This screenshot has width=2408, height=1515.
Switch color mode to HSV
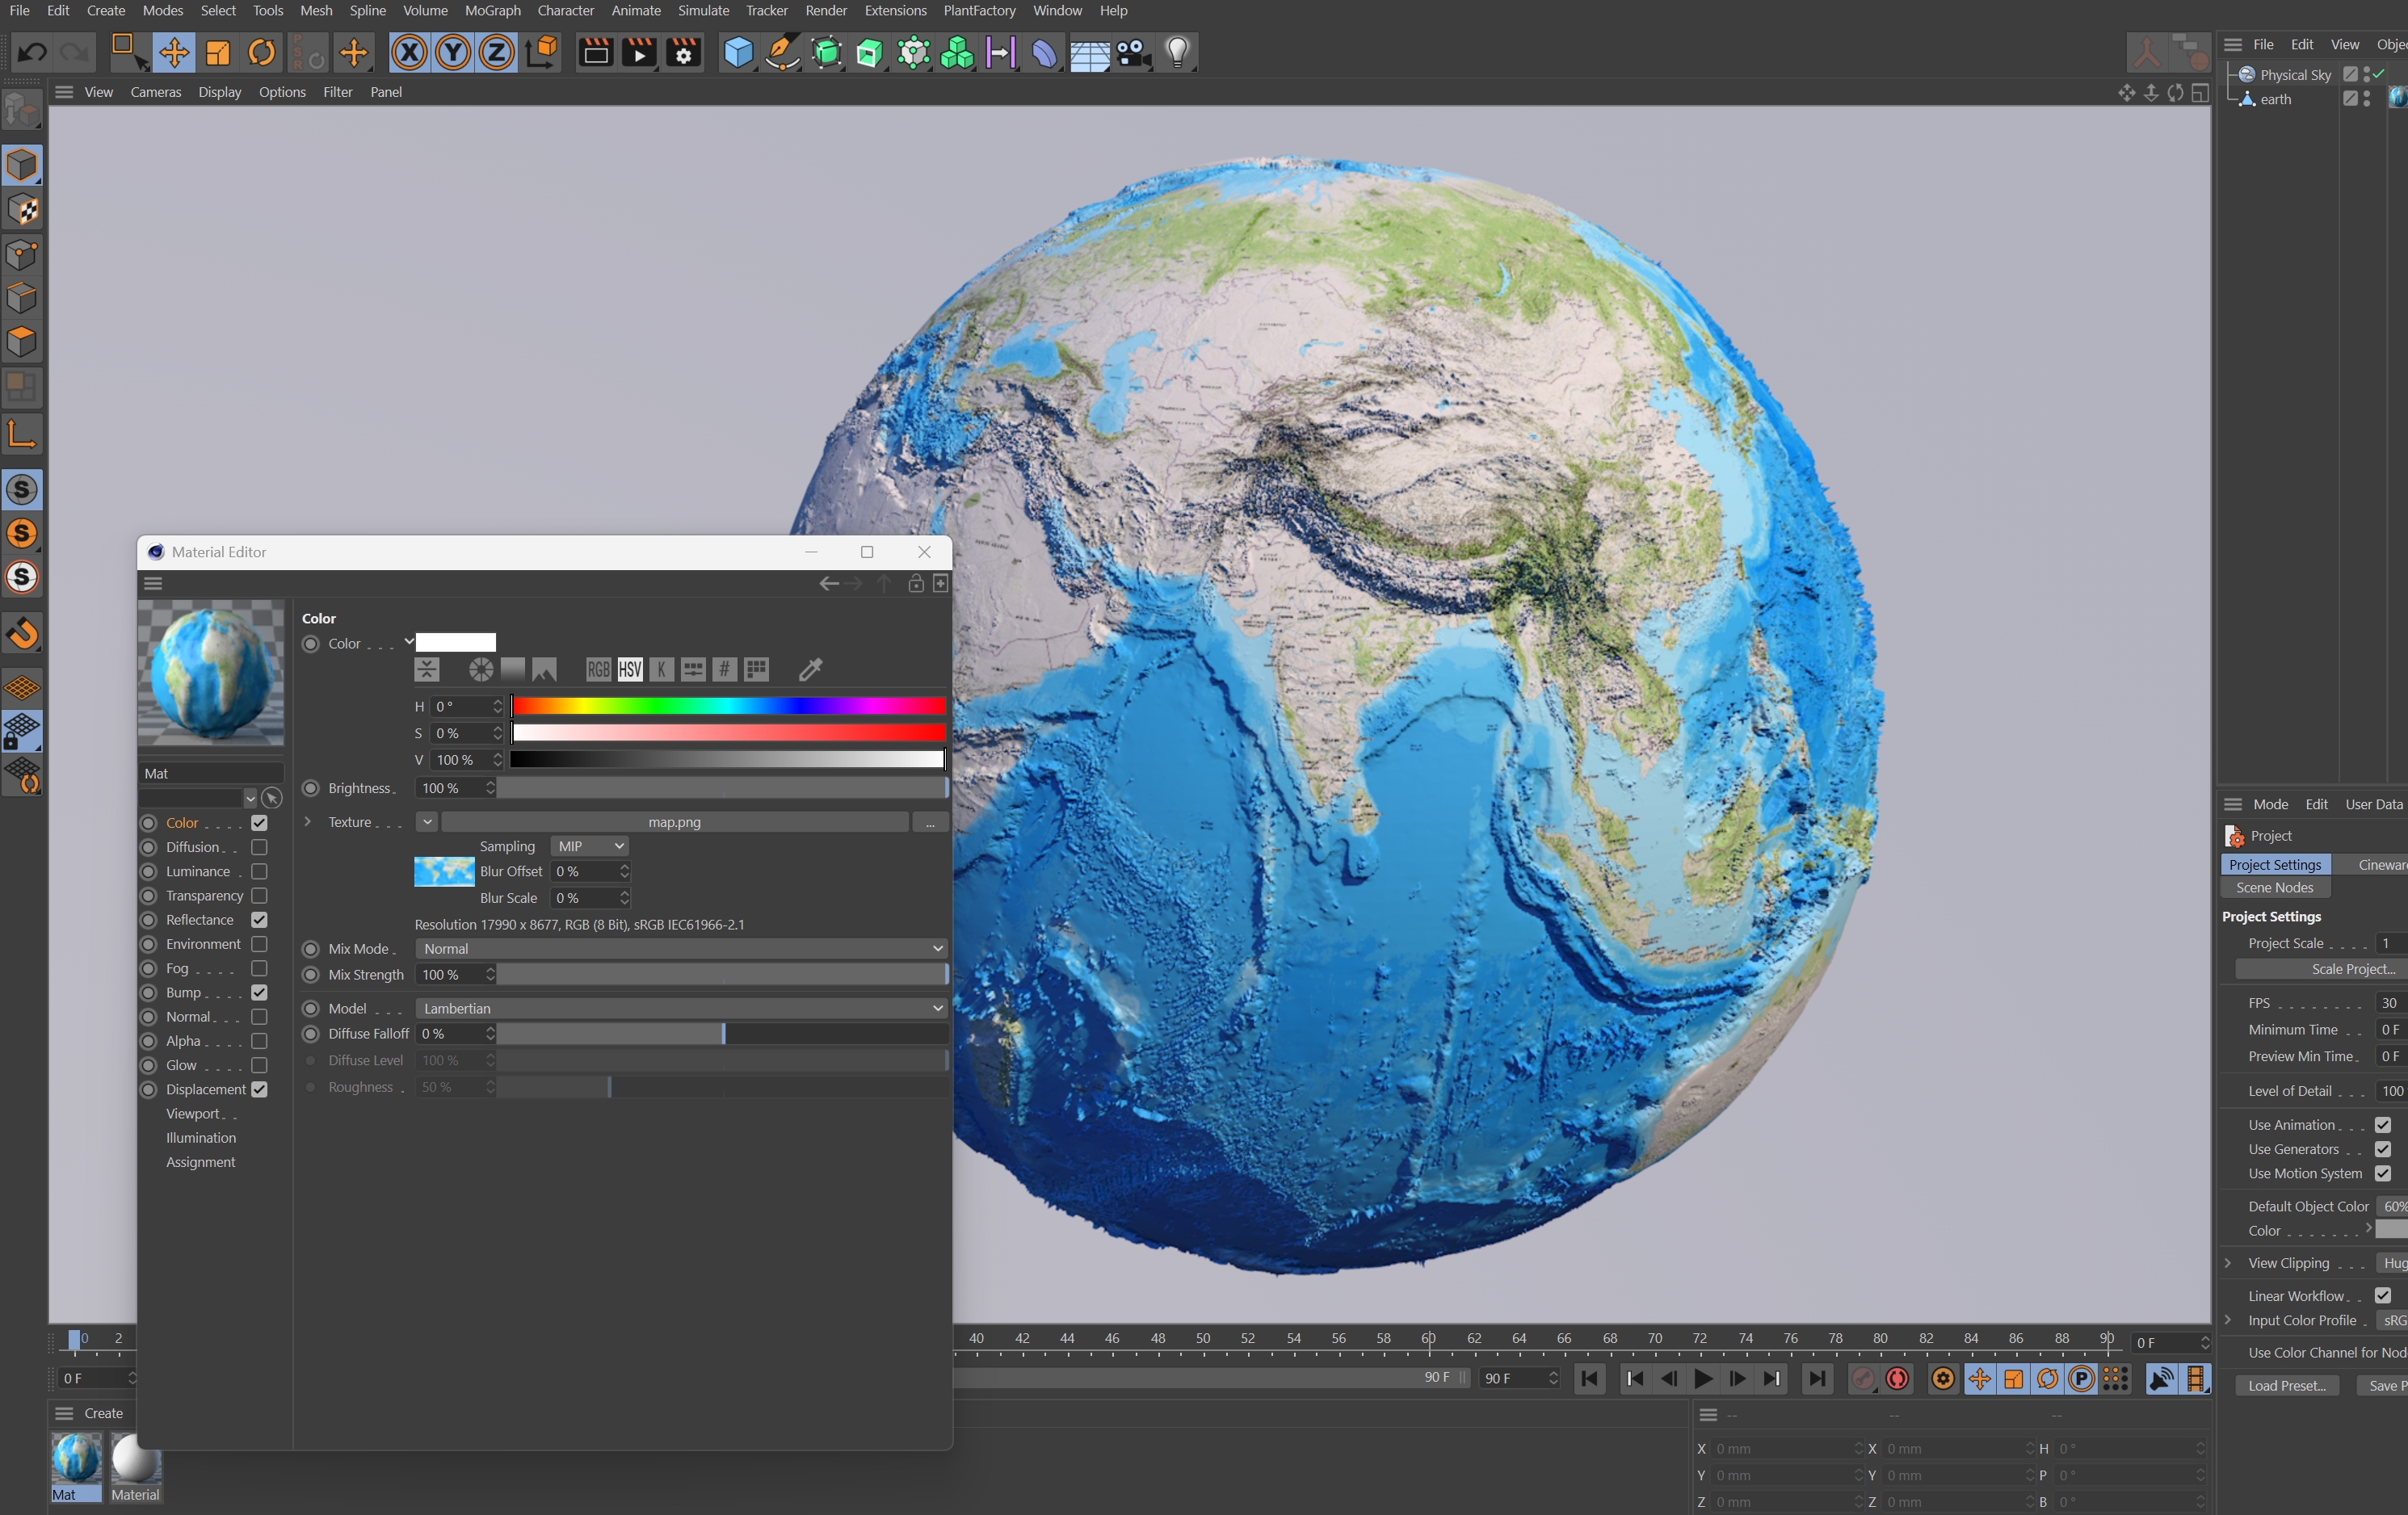[x=629, y=669]
